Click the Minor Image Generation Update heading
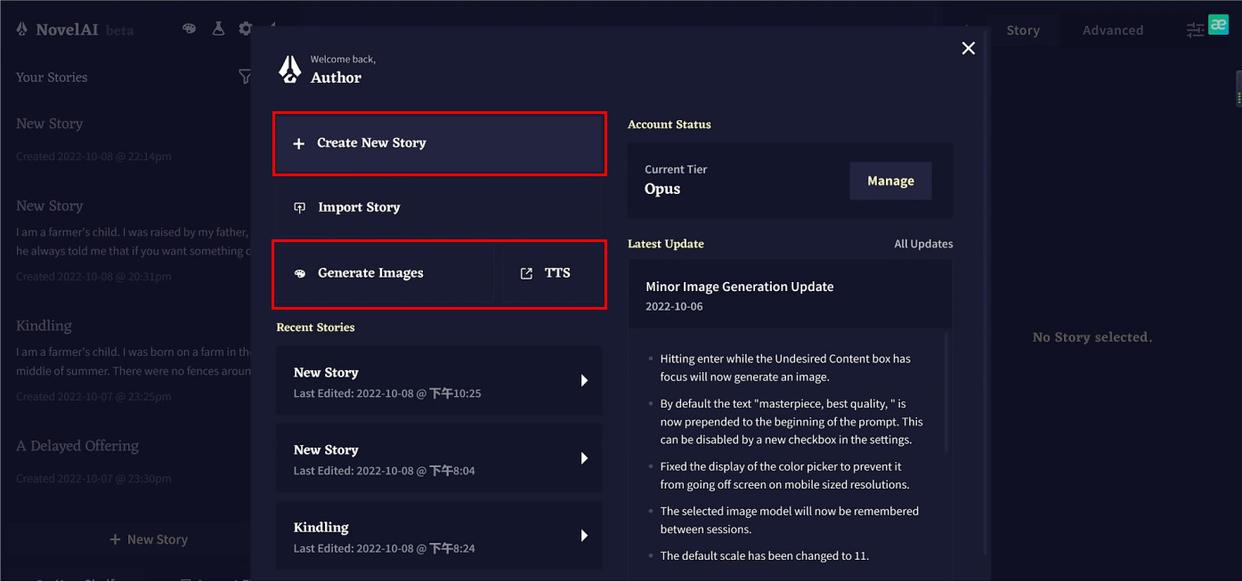Viewport: 1242px width, 582px height. 739,286
